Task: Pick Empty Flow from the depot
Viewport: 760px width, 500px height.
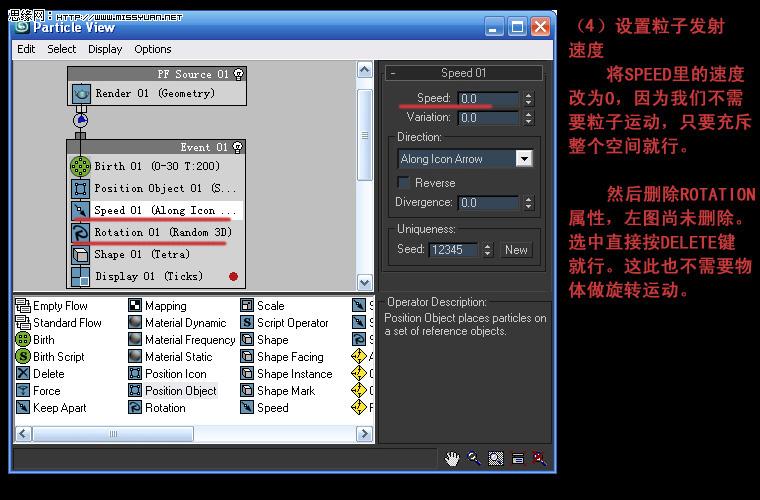Action: [x=52, y=306]
